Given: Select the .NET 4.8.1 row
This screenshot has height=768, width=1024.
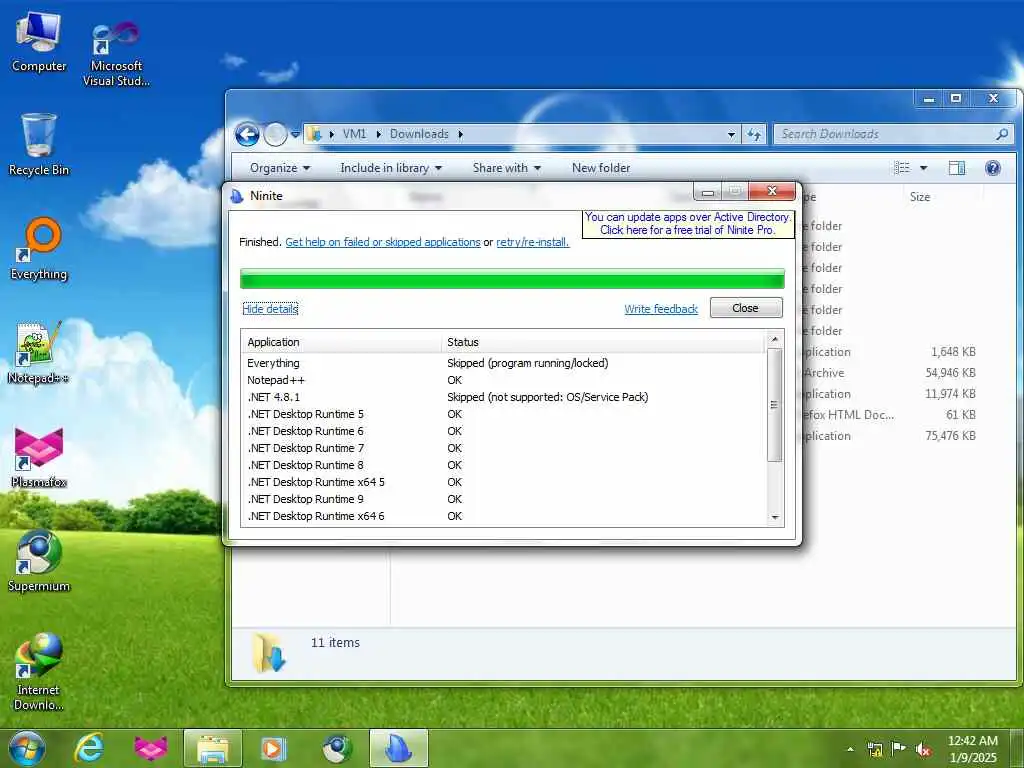Looking at the screenshot, I should click(x=503, y=397).
